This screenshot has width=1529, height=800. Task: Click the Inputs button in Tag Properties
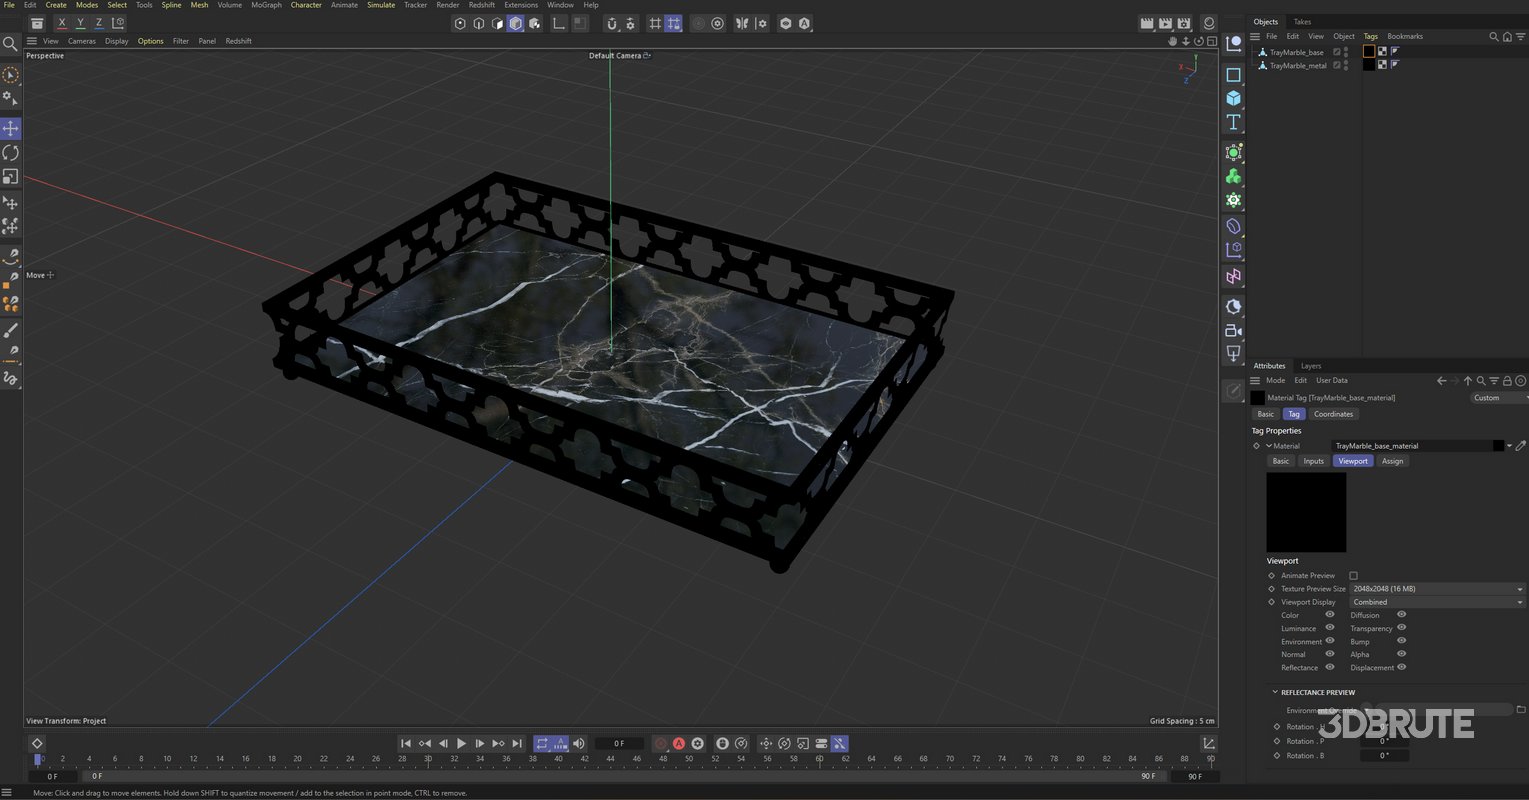coord(1313,461)
